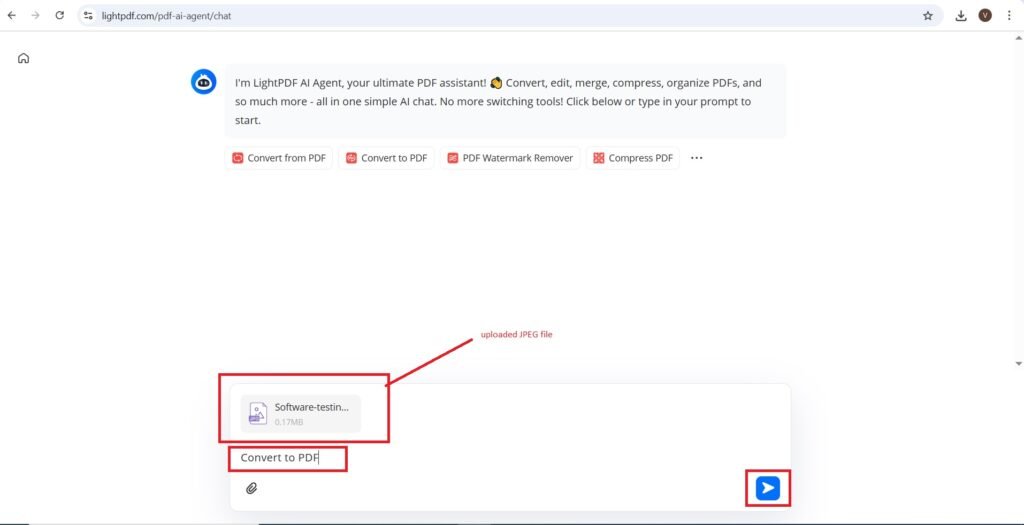
Task: Click the browser forward arrow
Action: (x=36, y=16)
